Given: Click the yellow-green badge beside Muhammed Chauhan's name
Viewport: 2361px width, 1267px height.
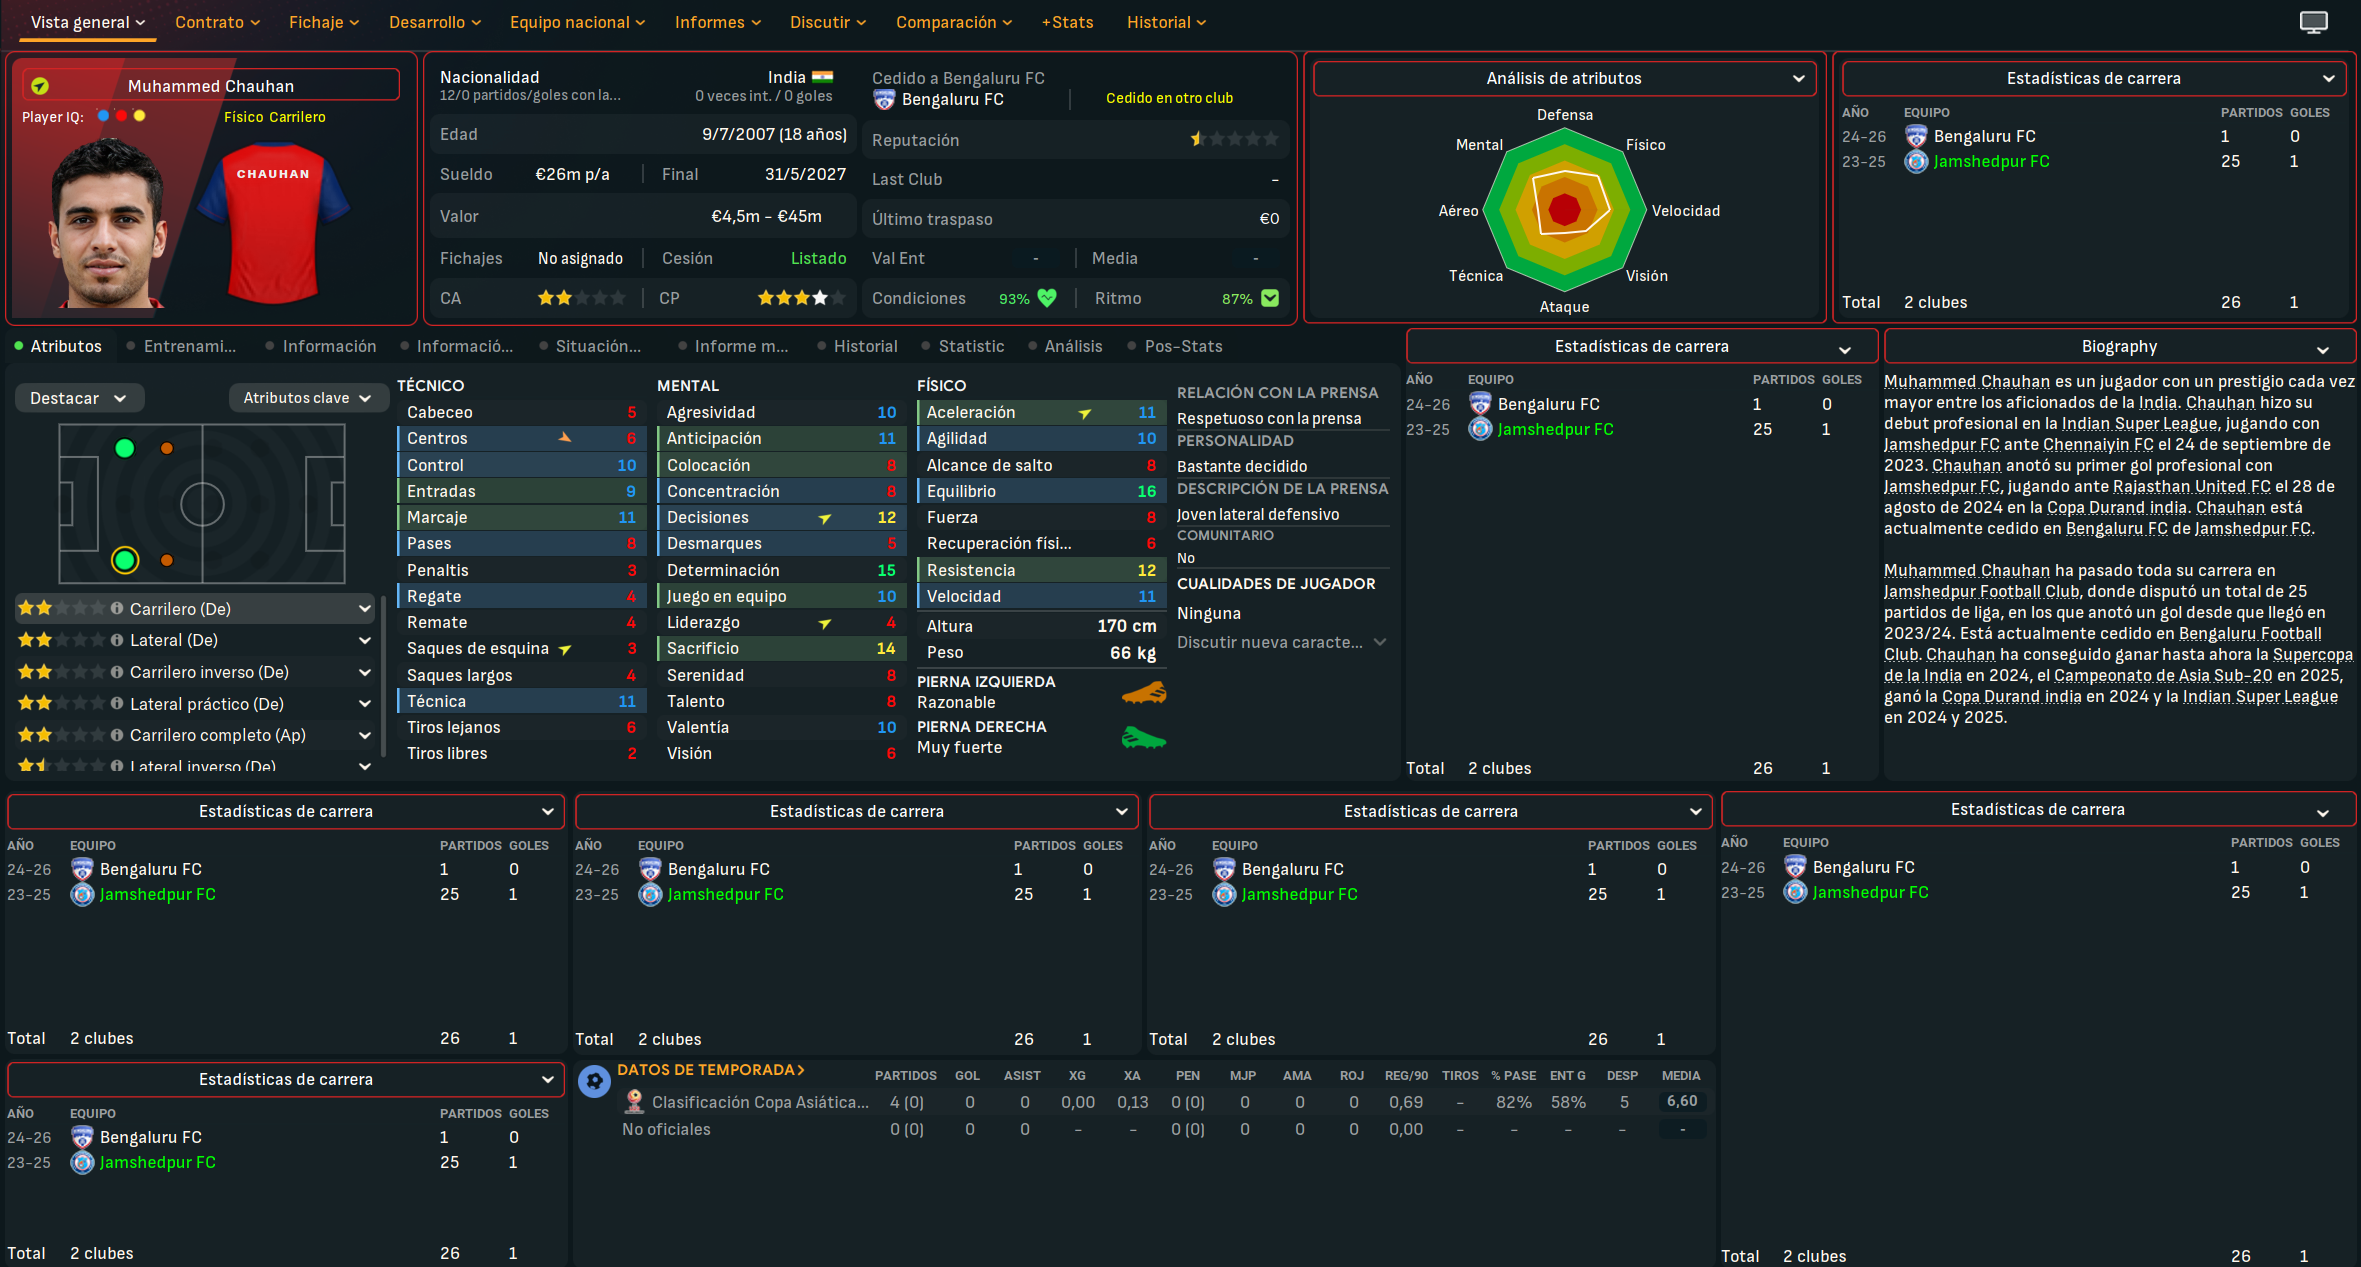Looking at the screenshot, I should pos(40,86).
